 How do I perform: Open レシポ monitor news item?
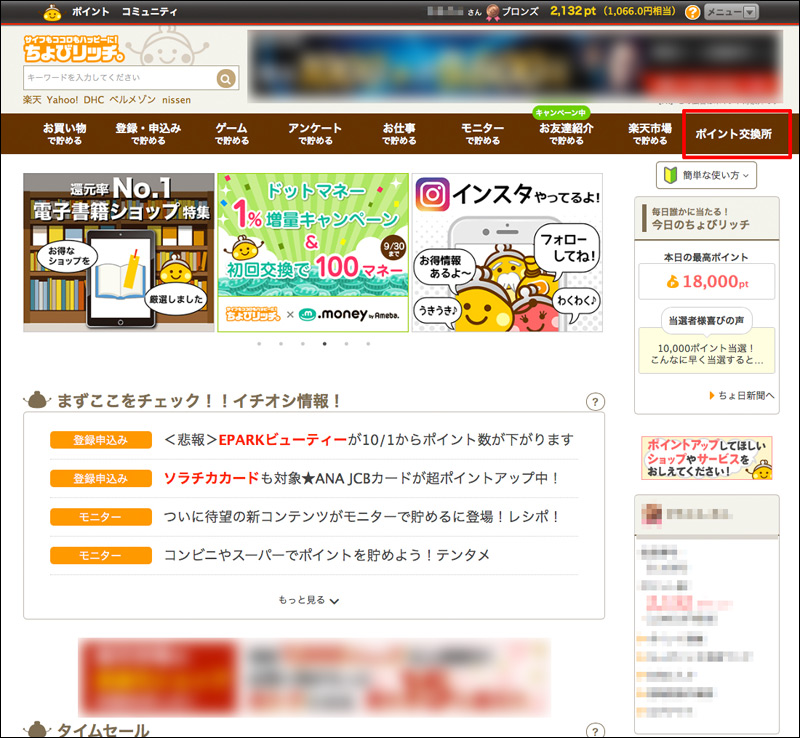(x=362, y=517)
